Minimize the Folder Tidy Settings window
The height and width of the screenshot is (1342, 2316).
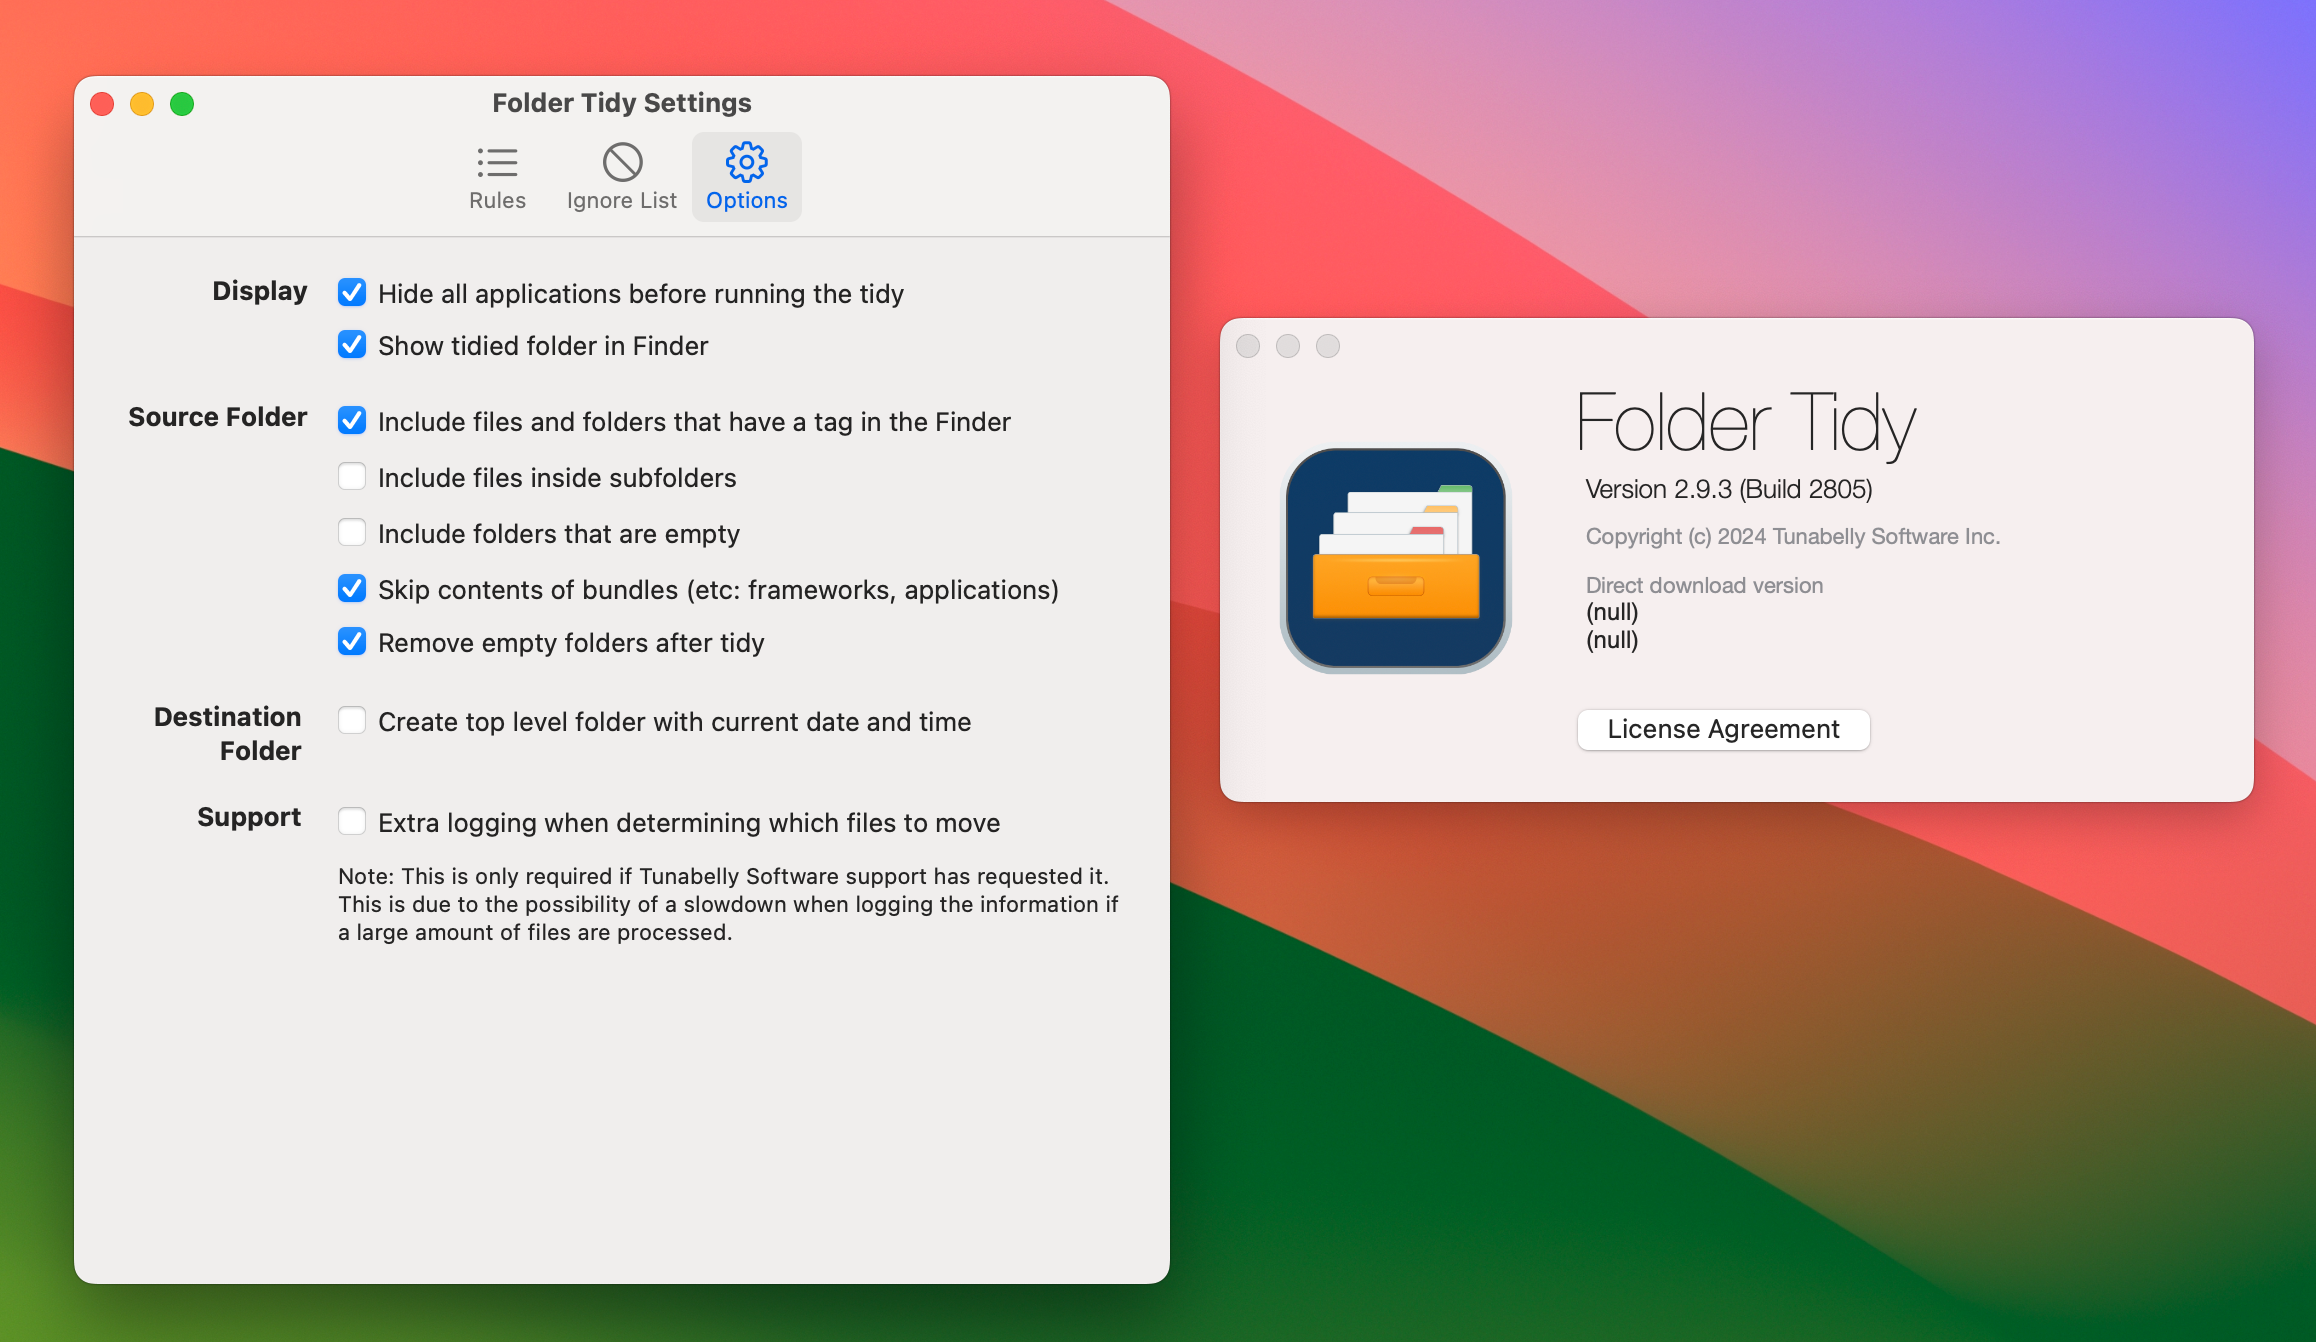pos(142,103)
